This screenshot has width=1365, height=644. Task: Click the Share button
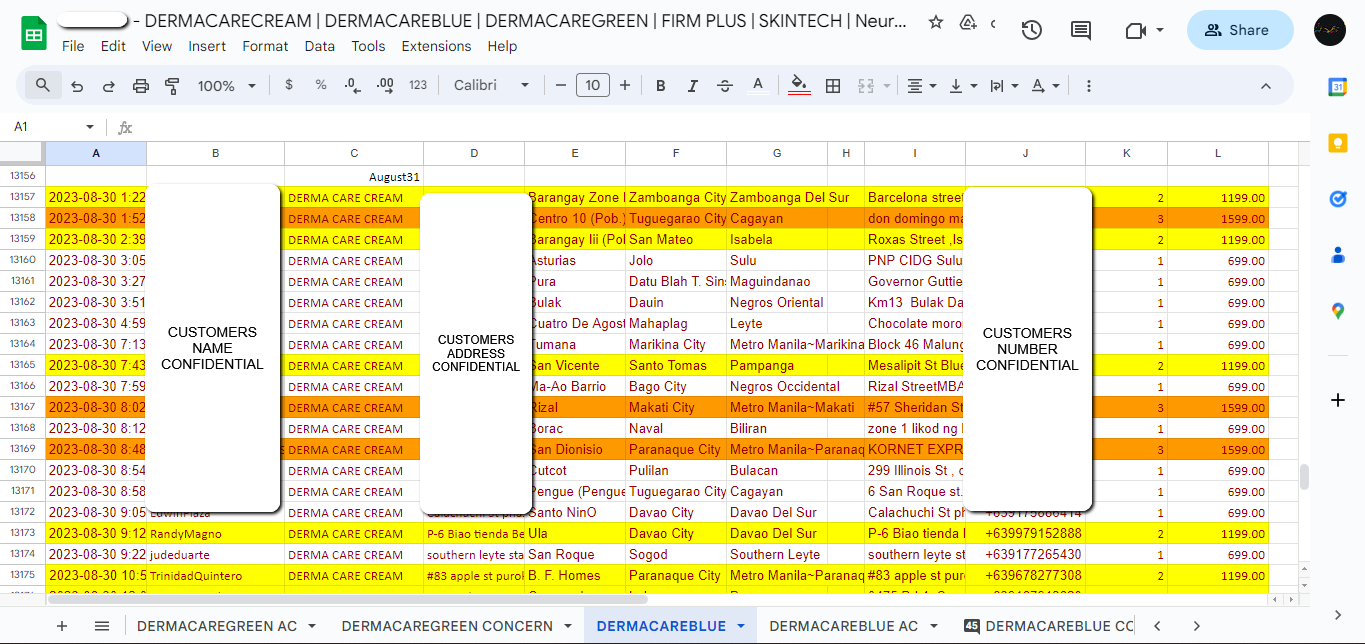tap(1240, 30)
